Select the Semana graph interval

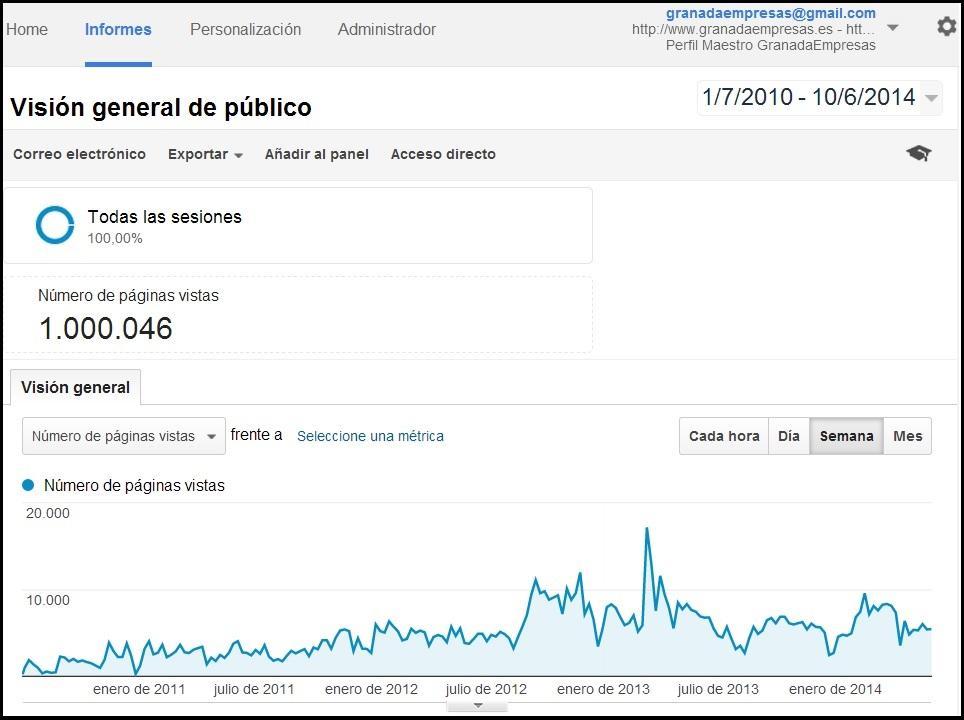pyautogui.click(x=846, y=436)
